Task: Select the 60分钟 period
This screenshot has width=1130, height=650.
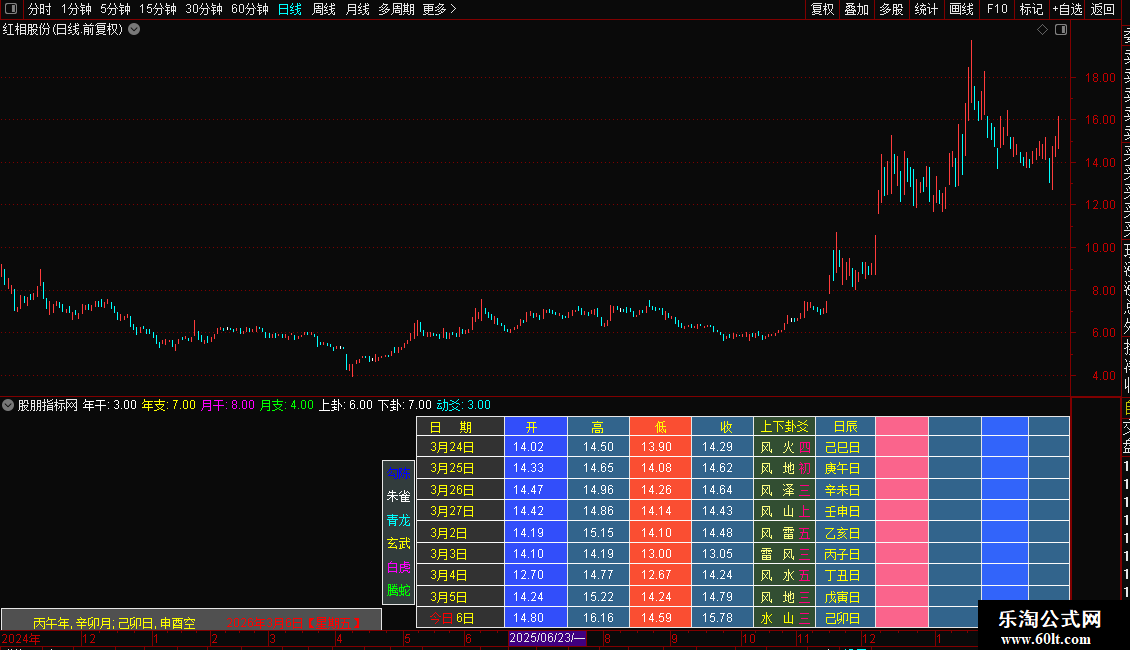Action: [250, 9]
